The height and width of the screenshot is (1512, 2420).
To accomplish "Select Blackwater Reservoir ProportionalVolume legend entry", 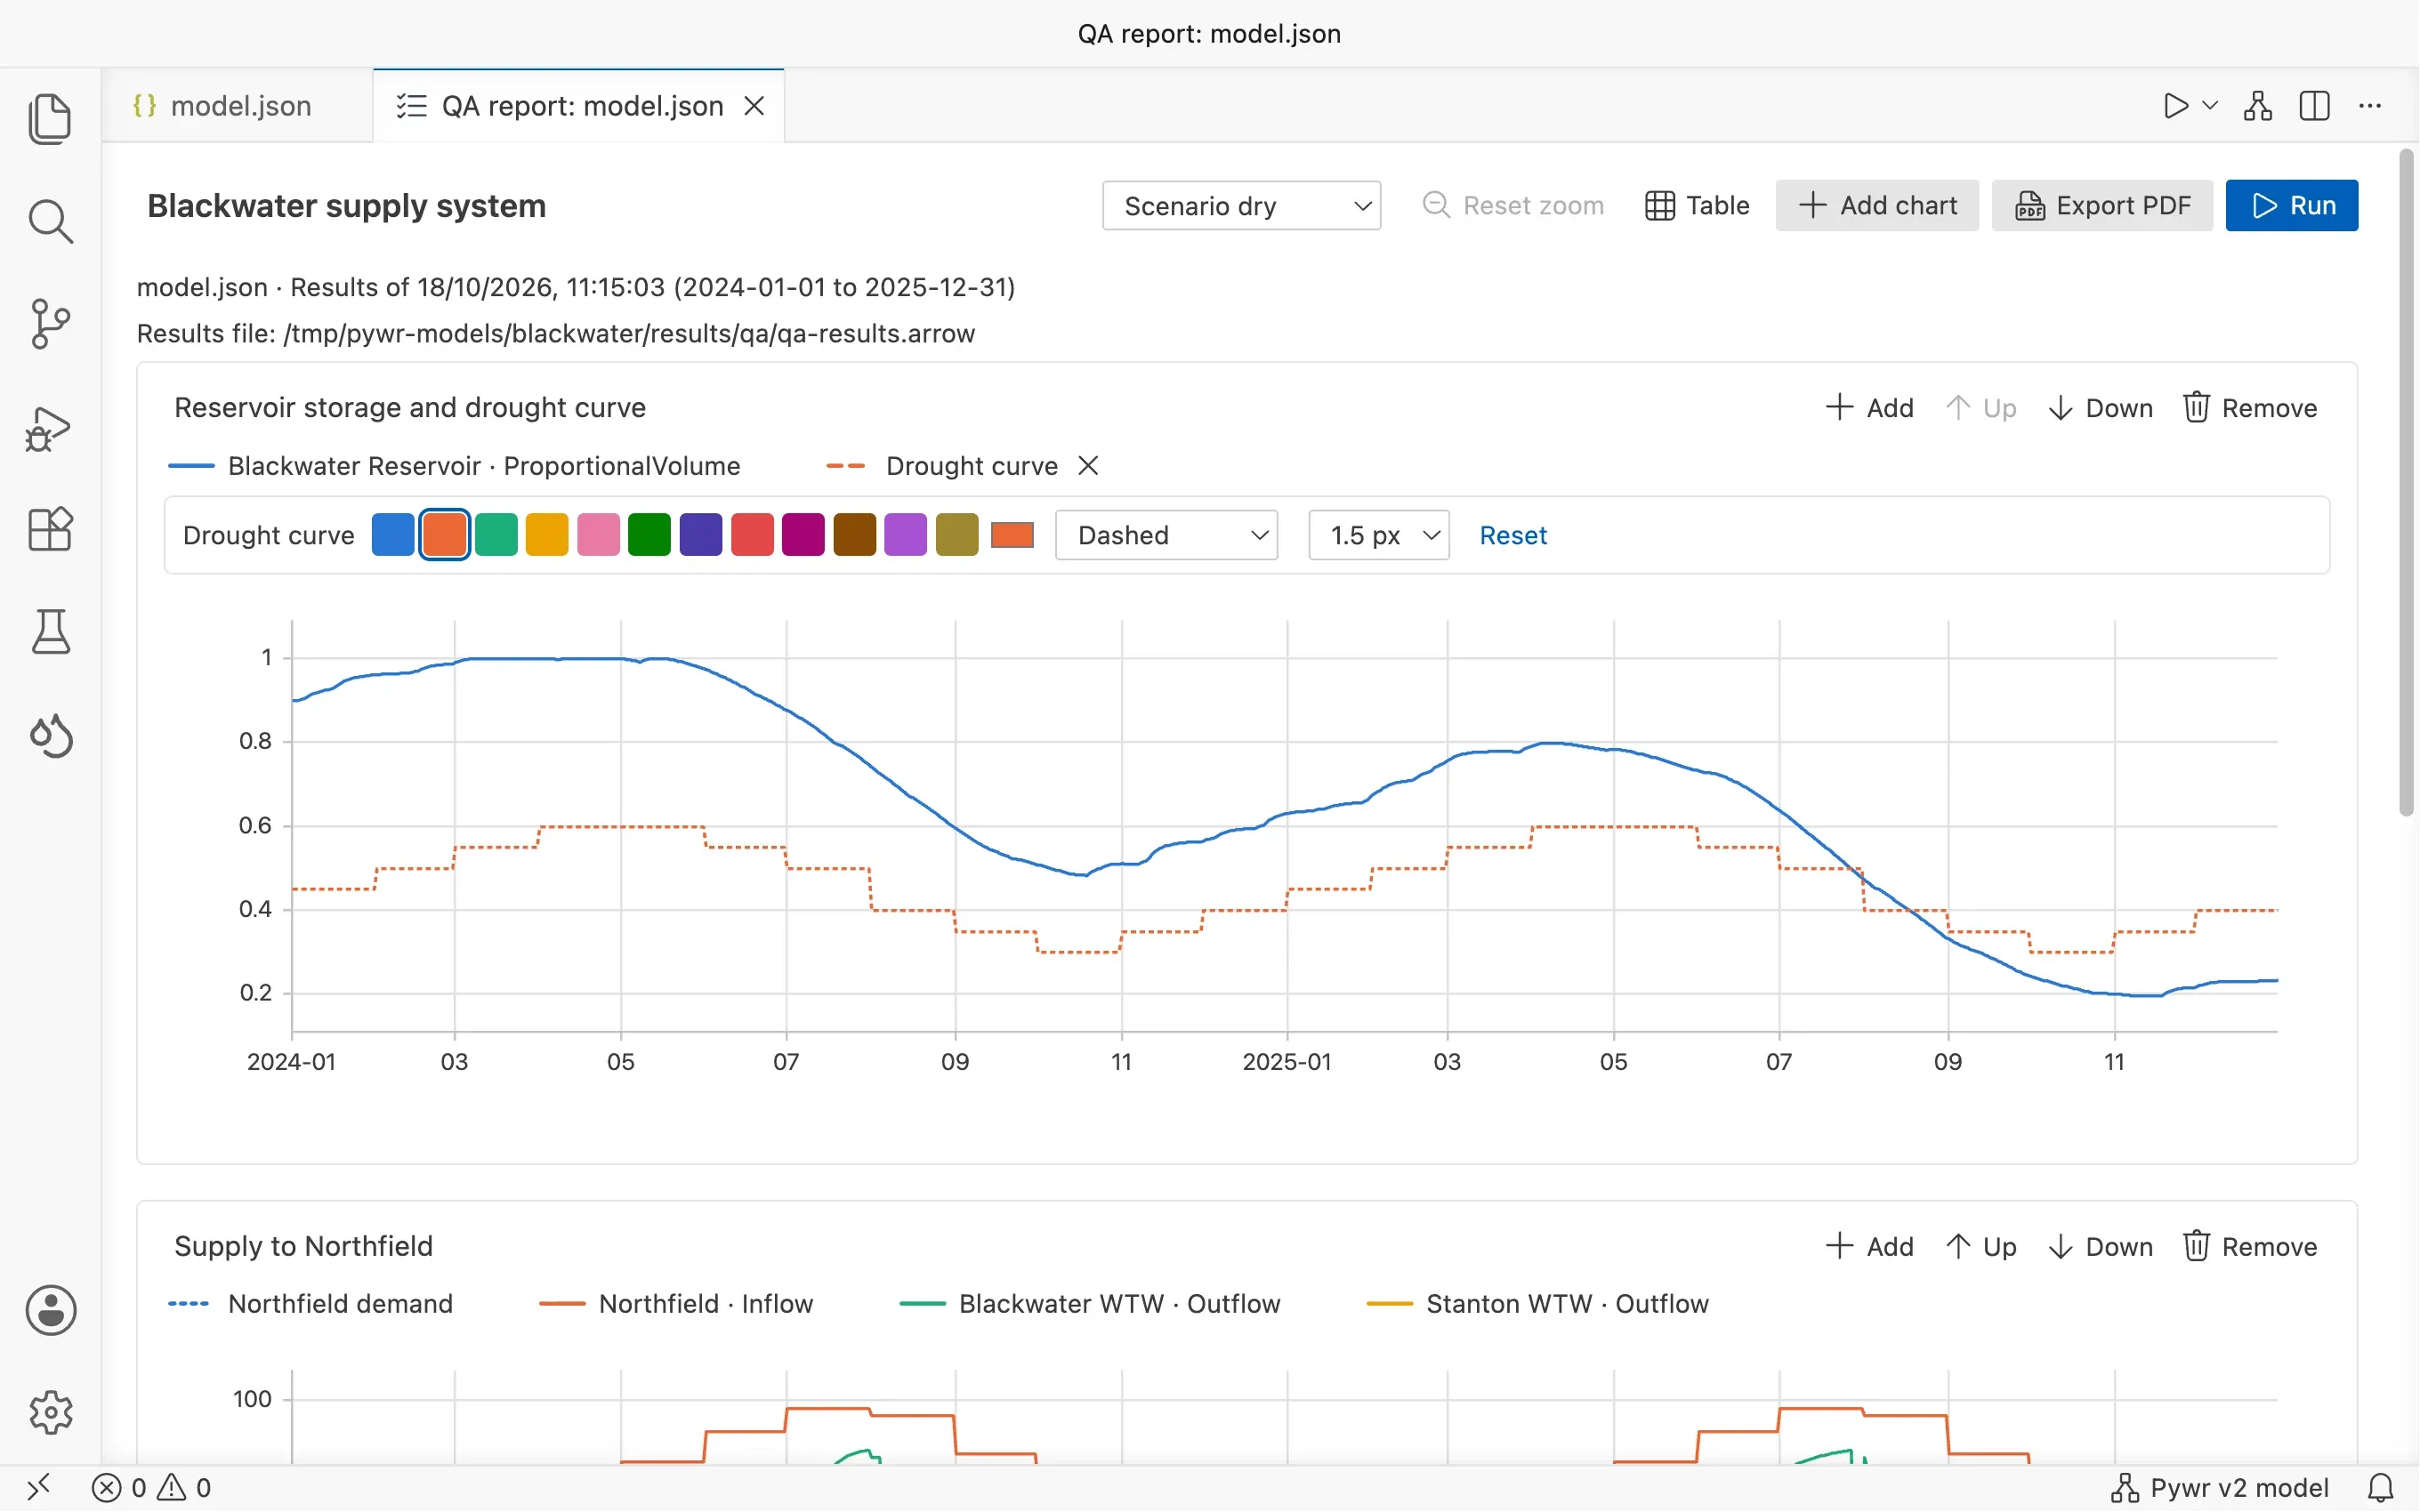I will (x=455, y=466).
